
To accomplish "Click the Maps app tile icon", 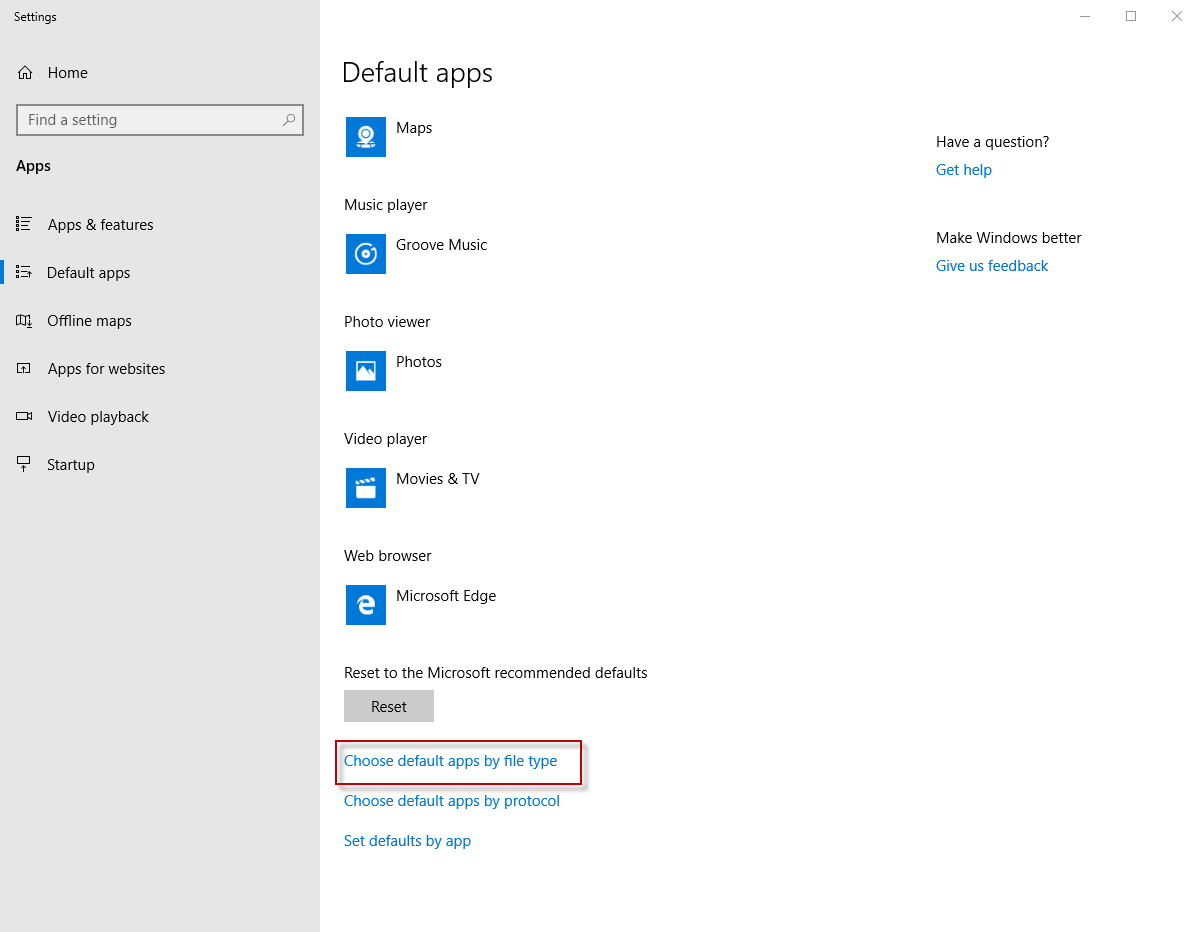I will point(366,137).
